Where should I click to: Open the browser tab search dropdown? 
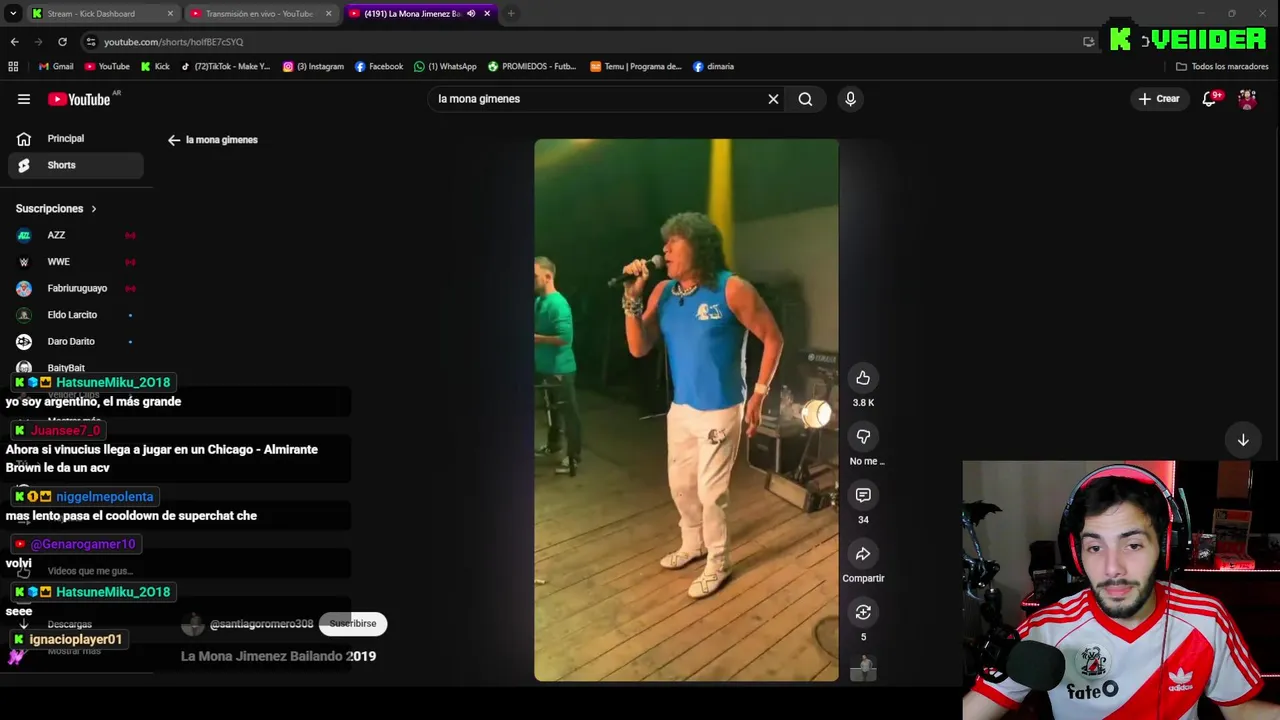(x=13, y=14)
